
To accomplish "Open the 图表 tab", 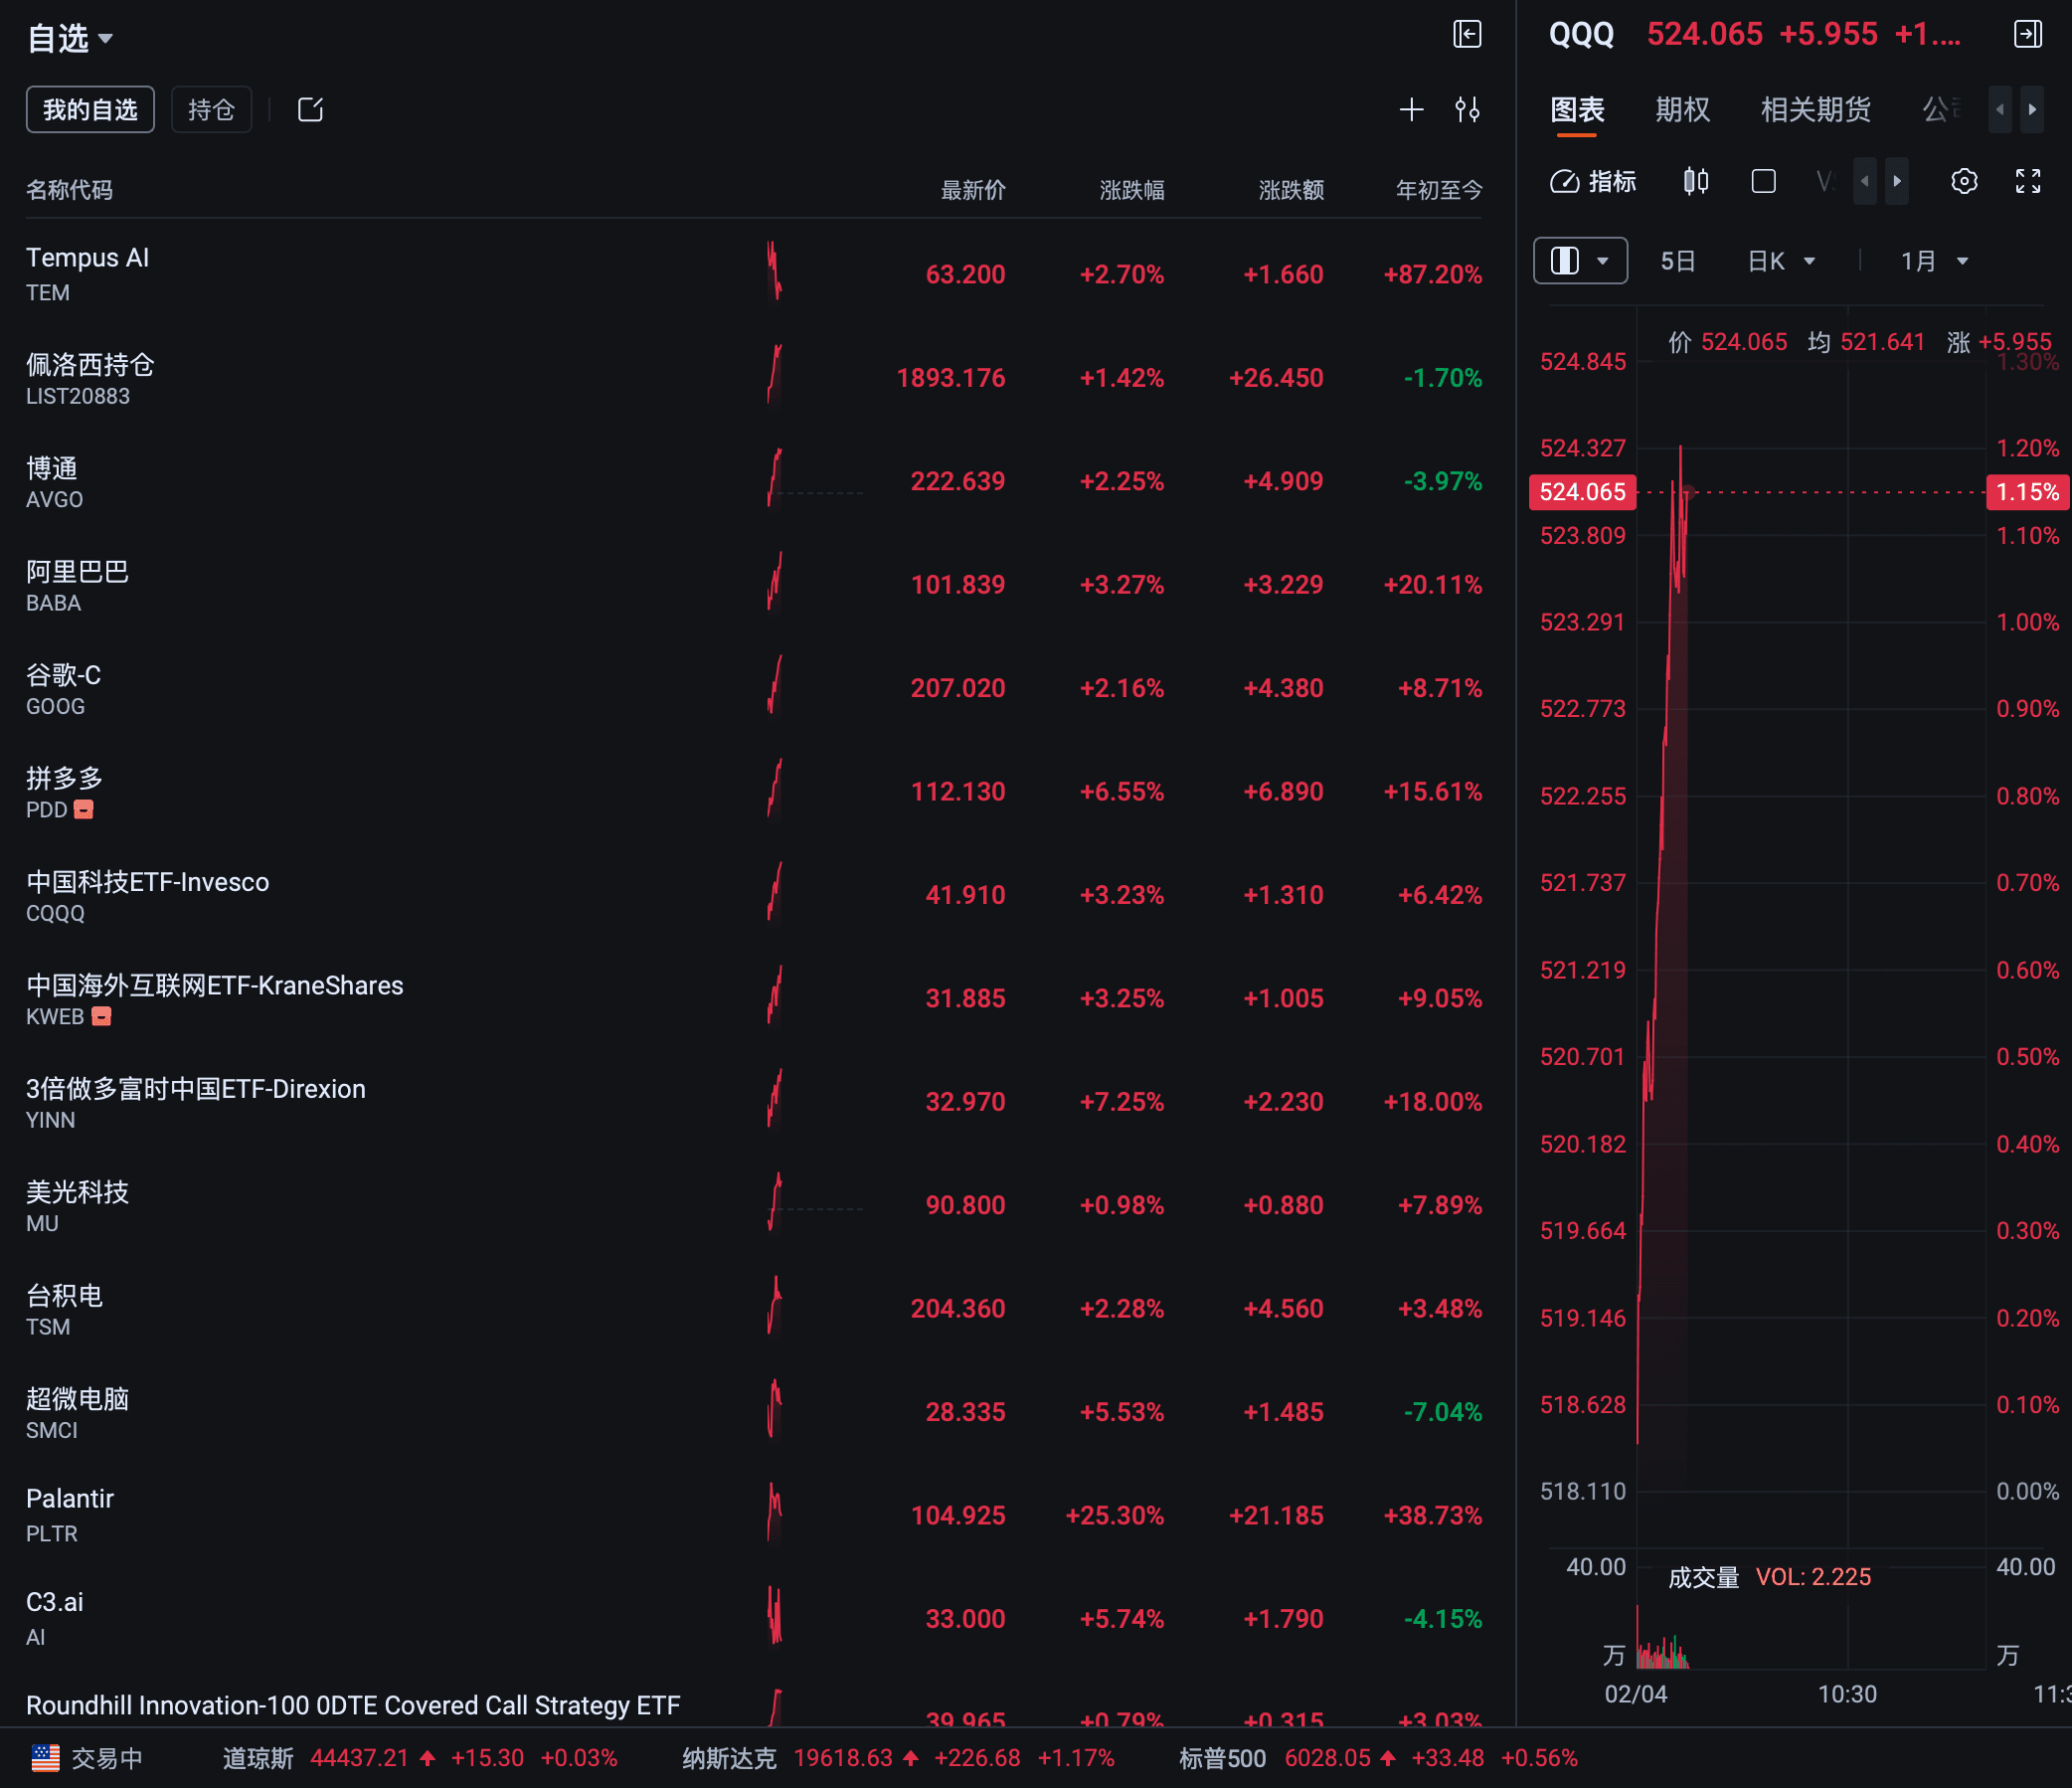I will pyautogui.click(x=1577, y=109).
